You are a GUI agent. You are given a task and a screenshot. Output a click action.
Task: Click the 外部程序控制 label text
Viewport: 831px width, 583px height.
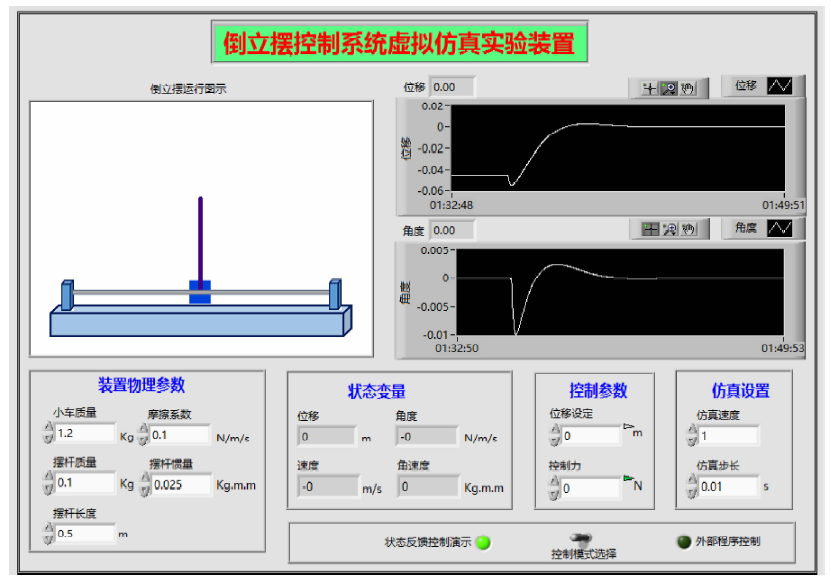pos(728,541)
